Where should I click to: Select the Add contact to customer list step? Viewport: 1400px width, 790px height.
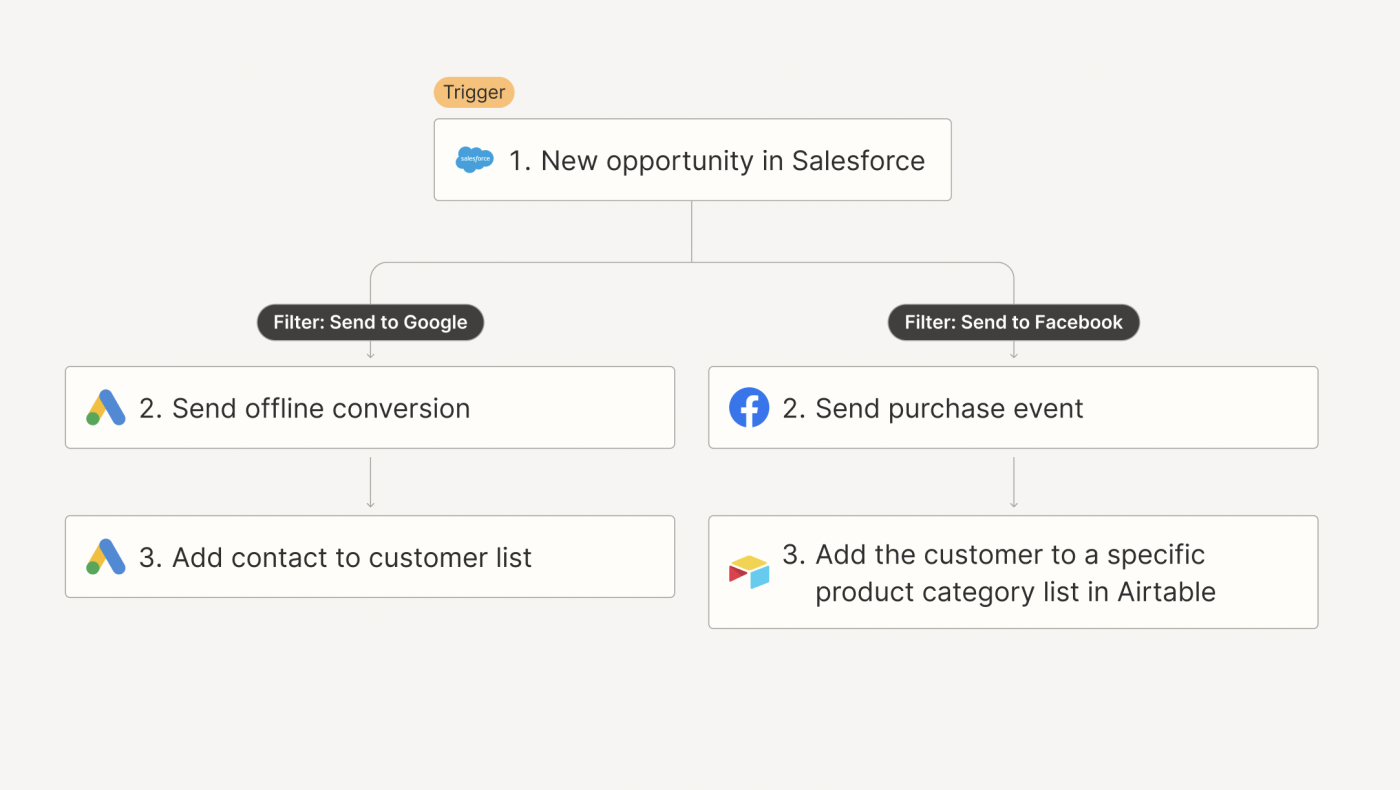pos(370,557)
